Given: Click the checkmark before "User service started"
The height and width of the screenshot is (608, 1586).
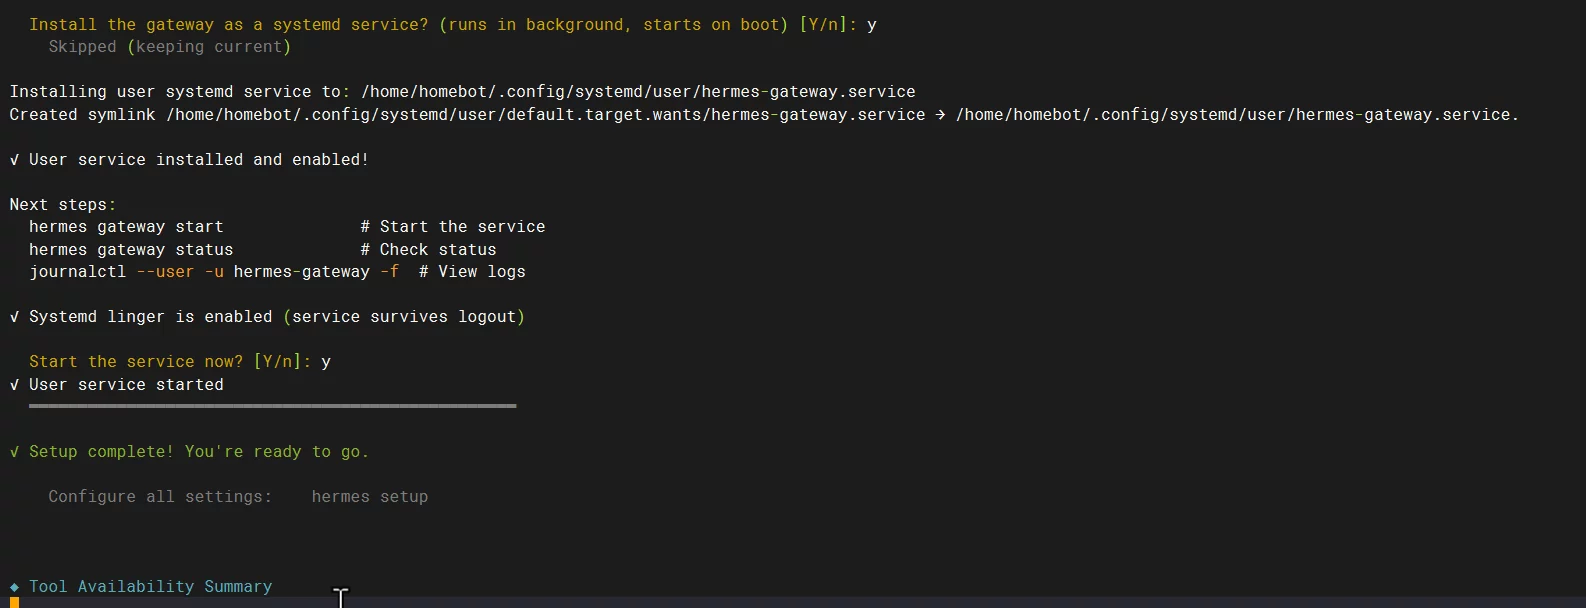Looking at the screenshot, I should 14,385.
